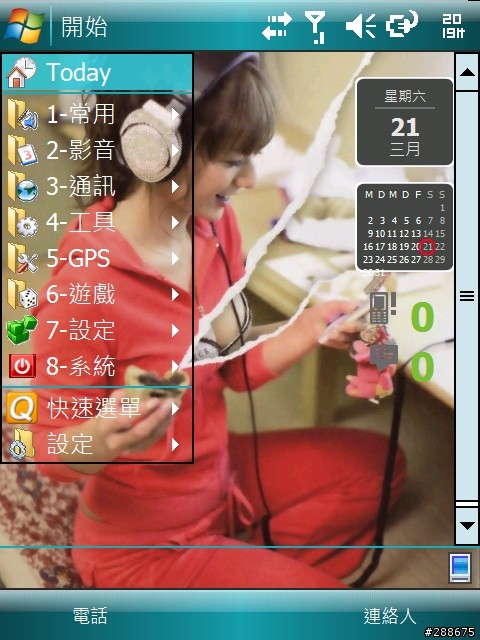Click the 設定 folder gear icon at bottom
480x640 pixels.
(22, 444)
